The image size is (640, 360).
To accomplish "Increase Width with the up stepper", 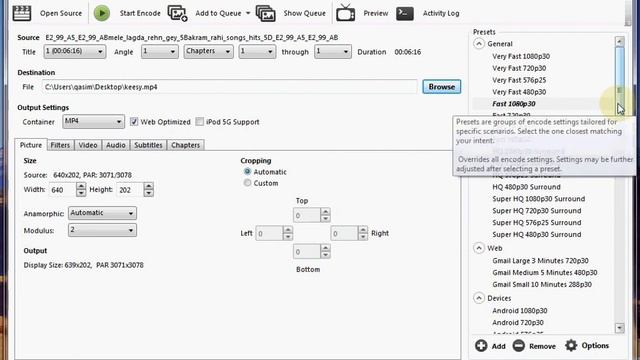I will click(x=81, y=186).
